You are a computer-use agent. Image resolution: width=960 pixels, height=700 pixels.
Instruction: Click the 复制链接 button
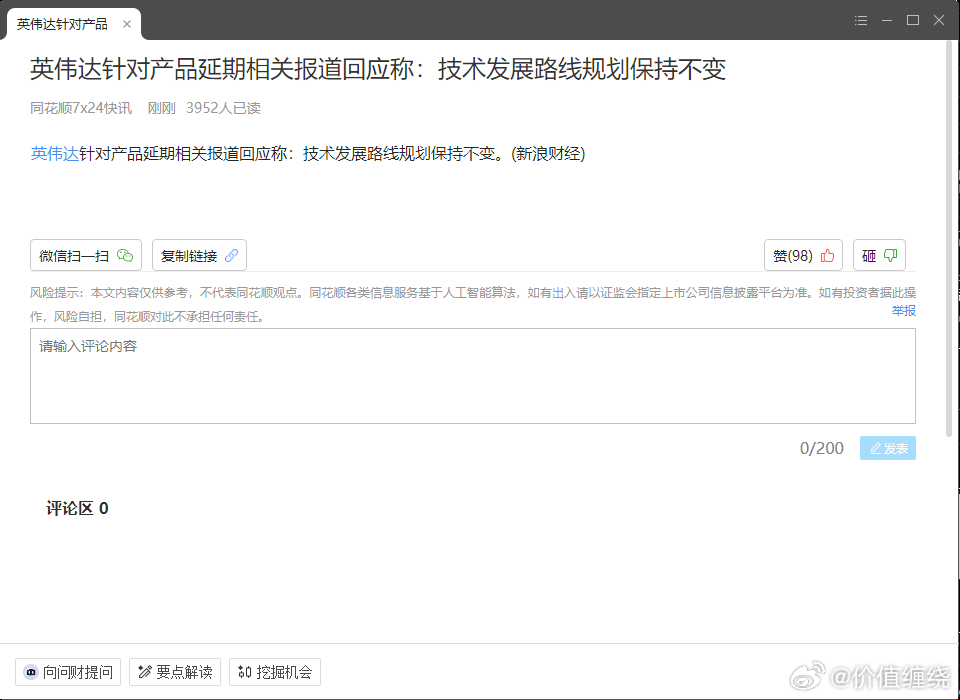pyautogui.click(x=199, y=255)
